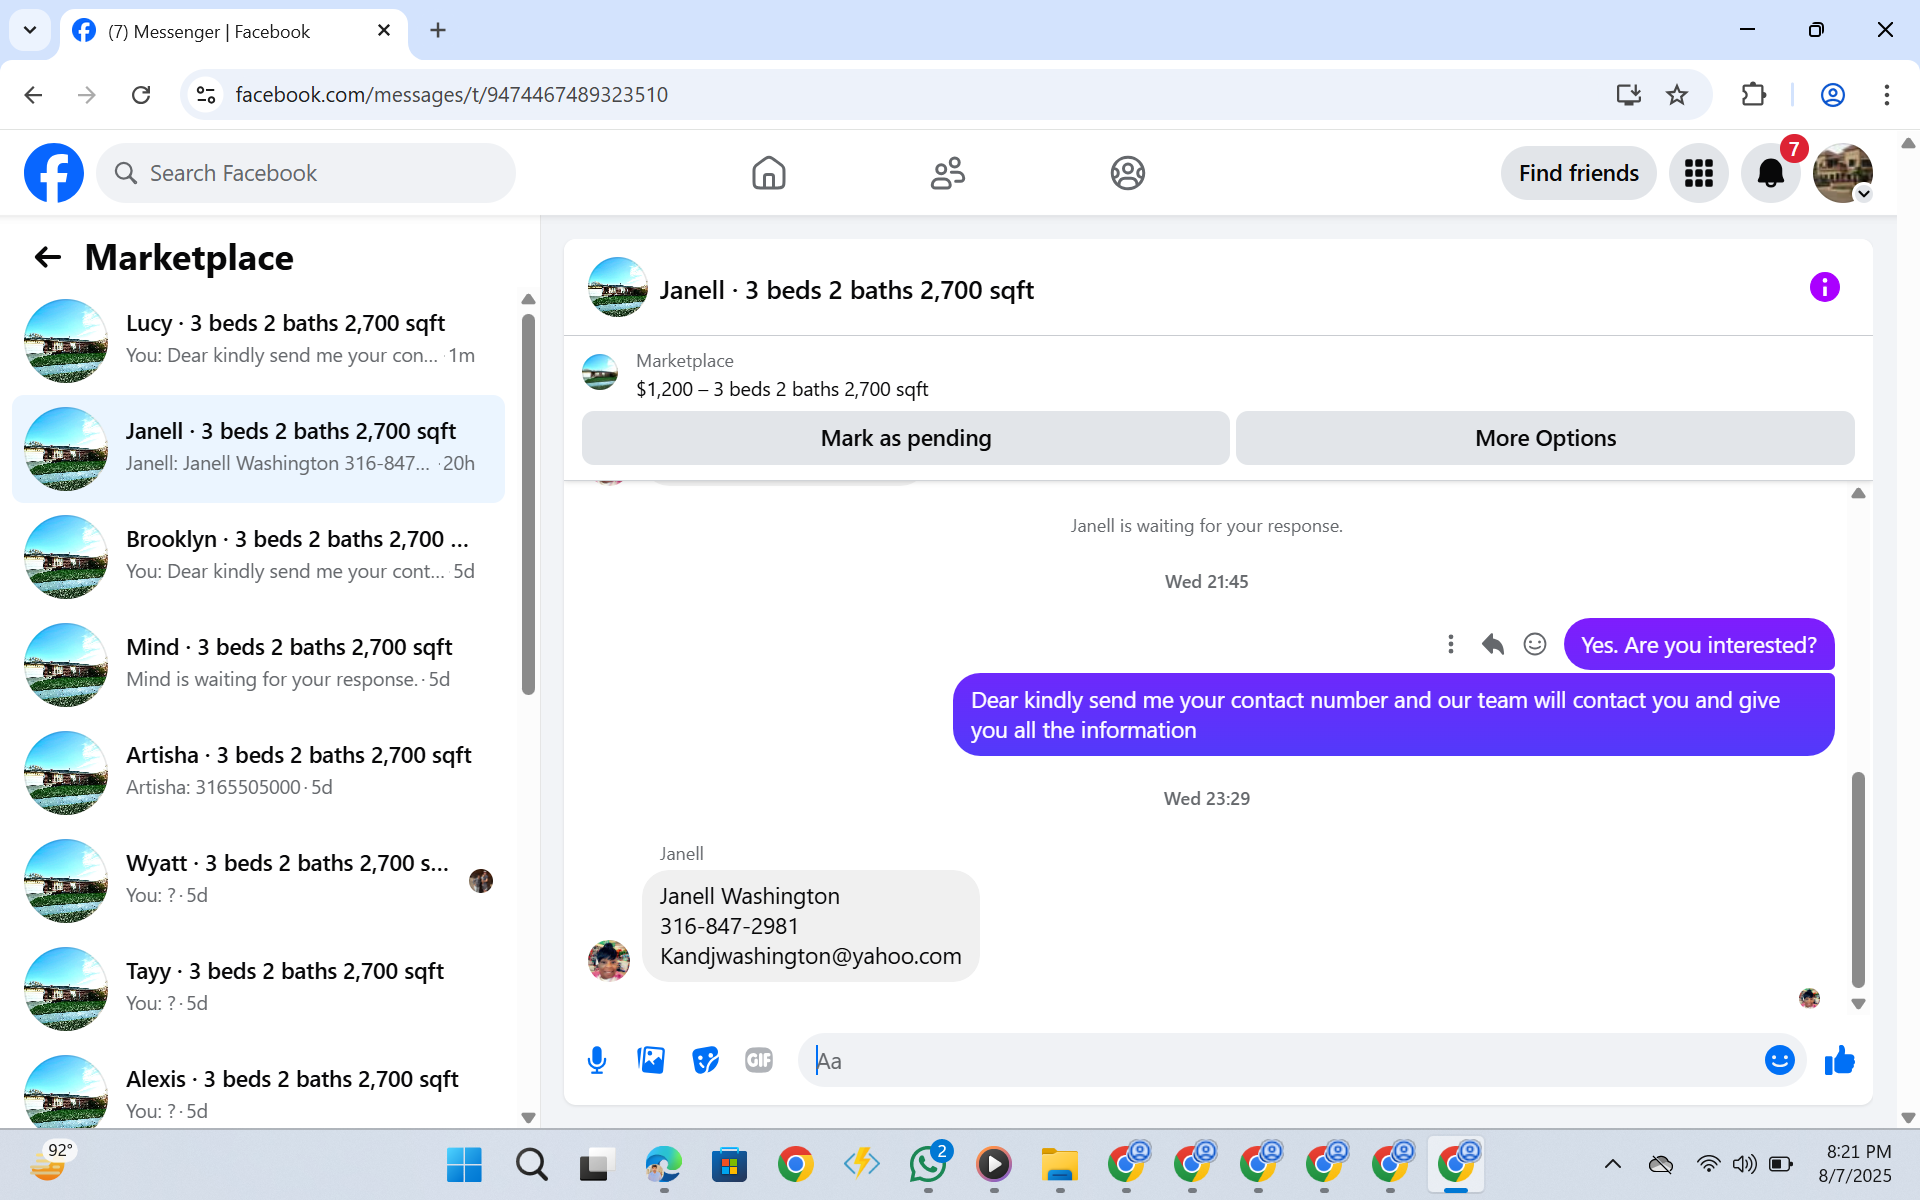Open Chrome's three-dot menu
Screen dimensions: 1920x1200
tap(1887, 95)
